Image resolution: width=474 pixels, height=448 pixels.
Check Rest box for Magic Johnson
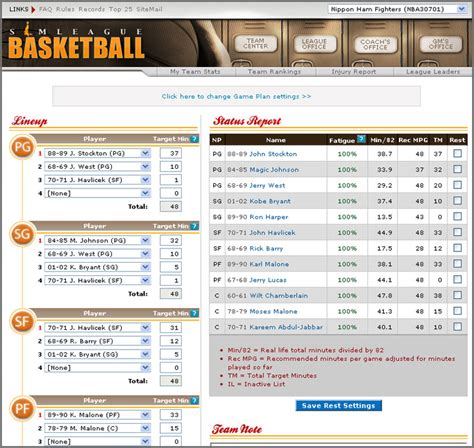(458, 169)
